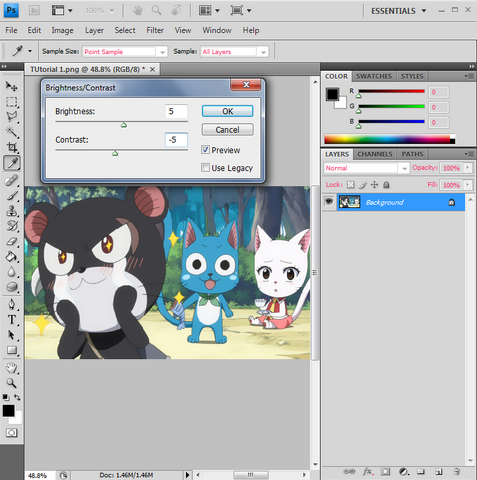Close the Brightness/Contrast dialog
477x480 pixels.
tap(246, 85)
